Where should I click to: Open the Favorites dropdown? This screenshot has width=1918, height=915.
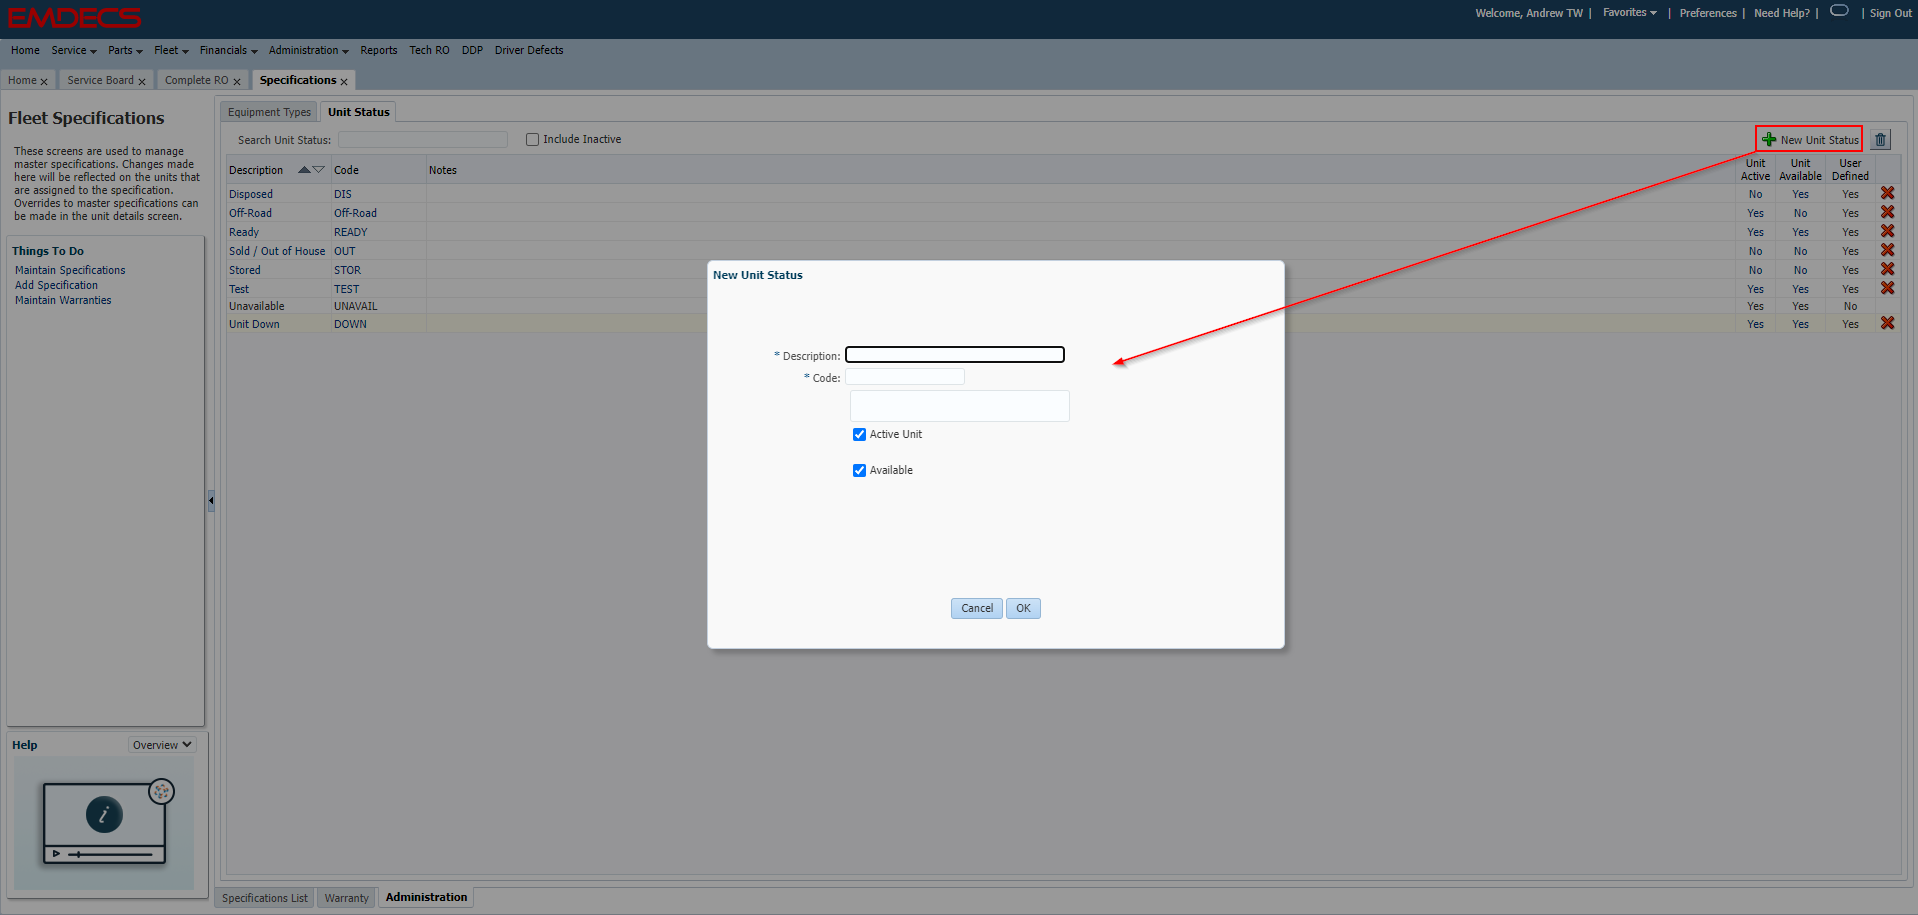tap(1629, 13)
